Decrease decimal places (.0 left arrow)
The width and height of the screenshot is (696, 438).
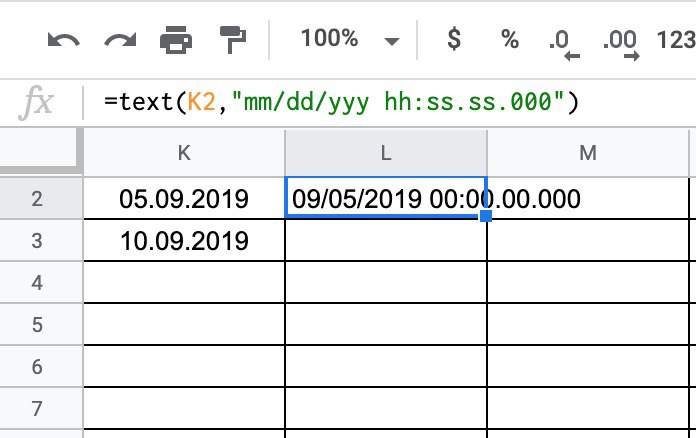pos(564,44)
